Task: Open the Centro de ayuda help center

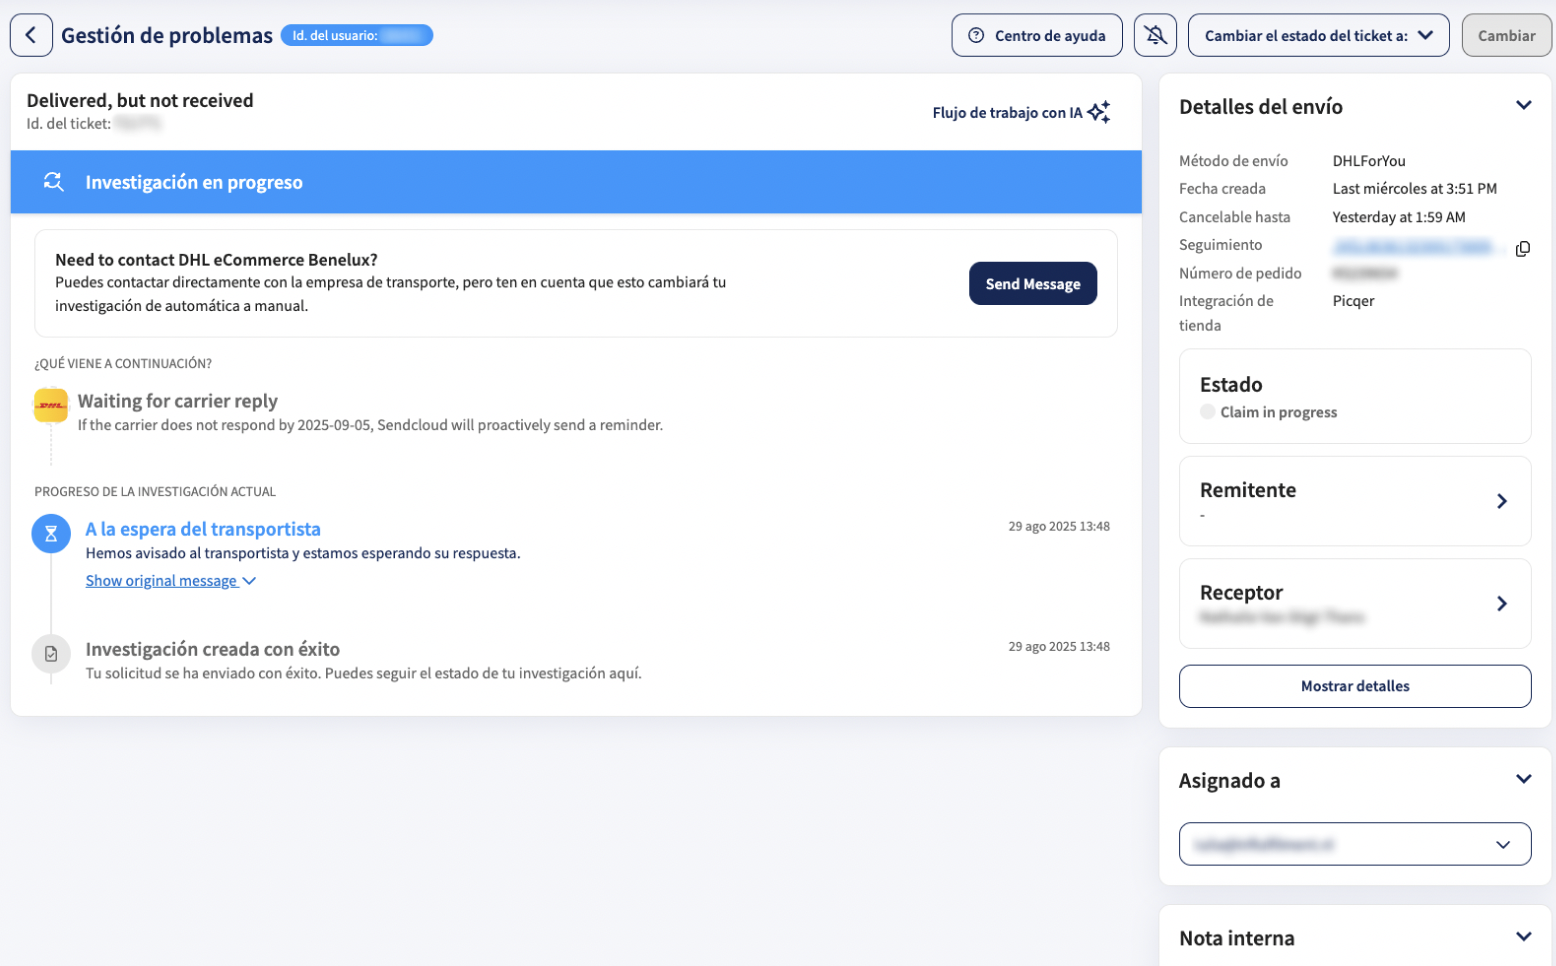Action: [1037, 35]
